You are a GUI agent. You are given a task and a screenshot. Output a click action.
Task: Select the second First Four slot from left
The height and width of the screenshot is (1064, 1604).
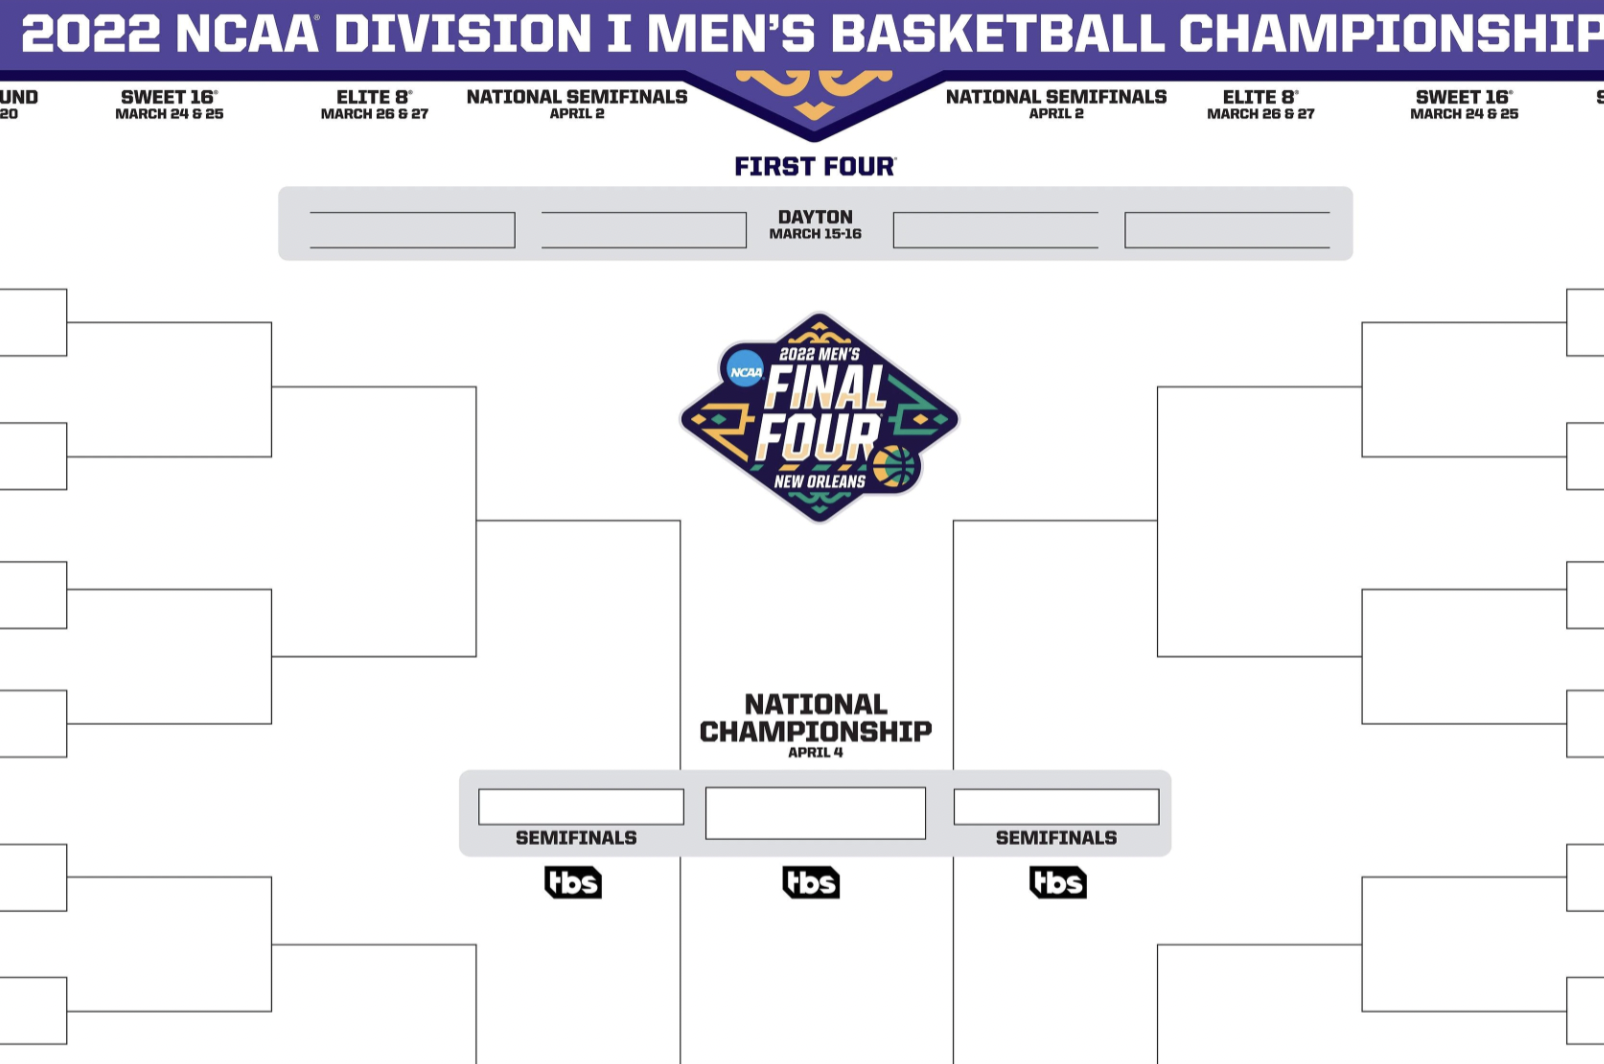[644, 230]
